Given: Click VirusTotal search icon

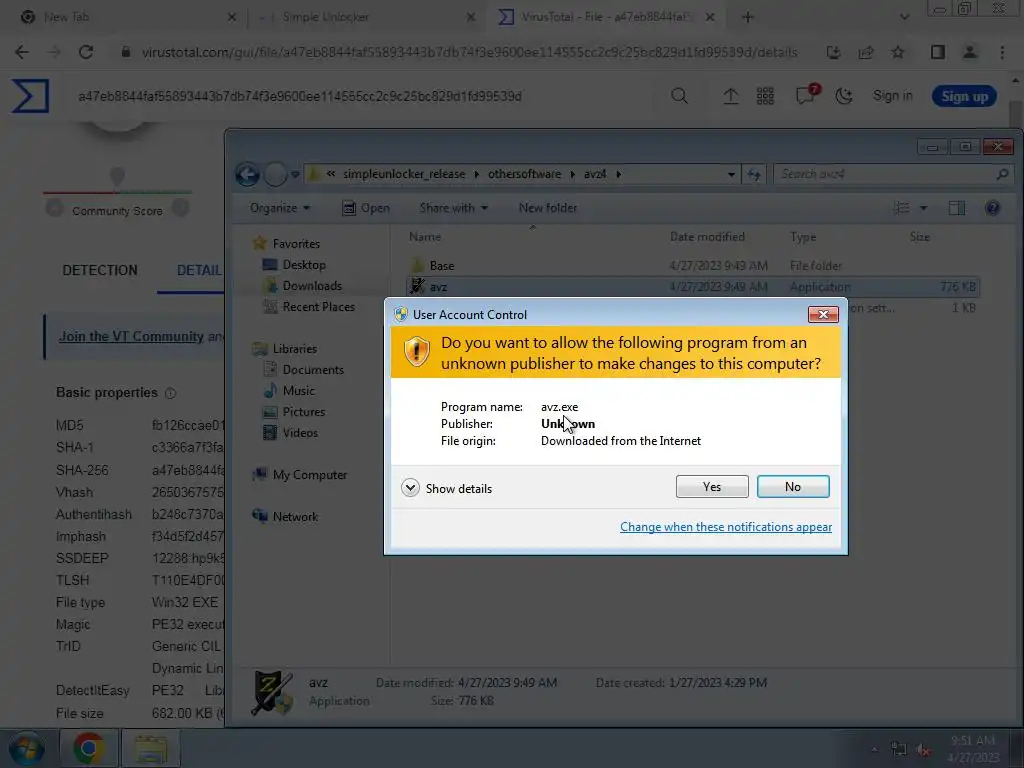Looking at the screenshot, I should point(679,96).
